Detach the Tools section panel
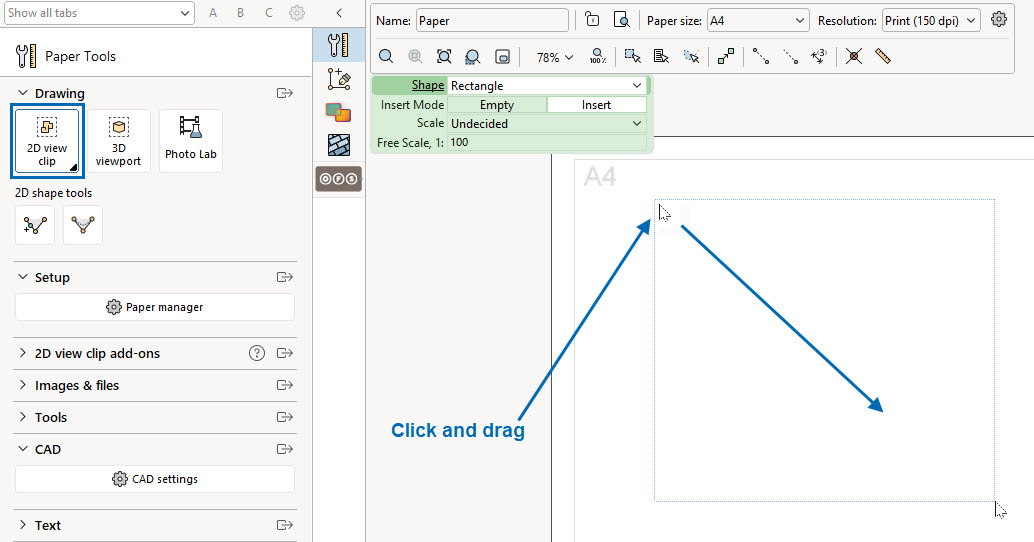This screenshot has height=542, width=1034. pos(285,417)
